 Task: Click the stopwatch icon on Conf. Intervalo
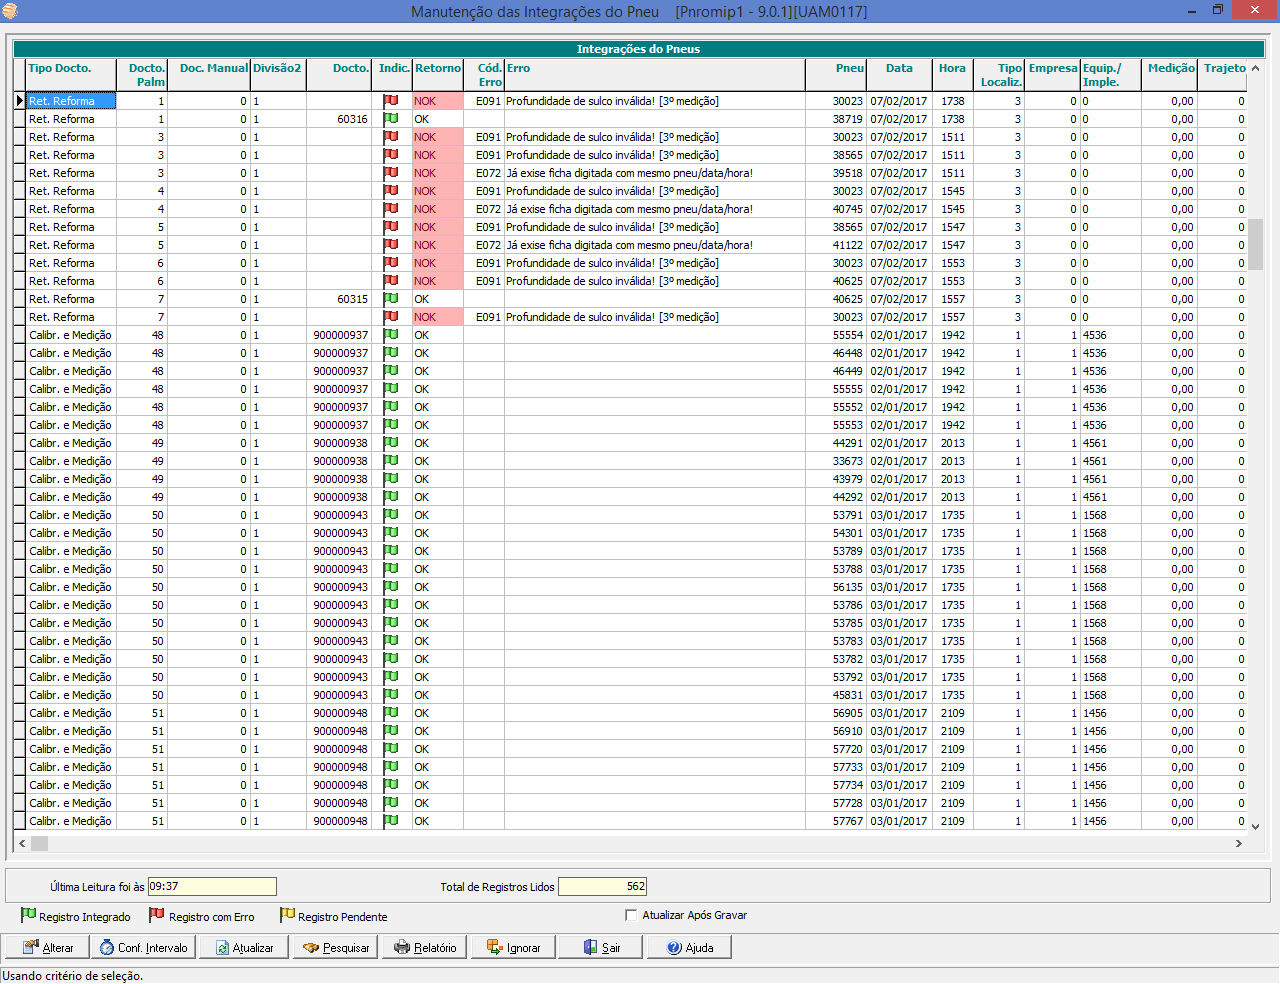[106, 947]
